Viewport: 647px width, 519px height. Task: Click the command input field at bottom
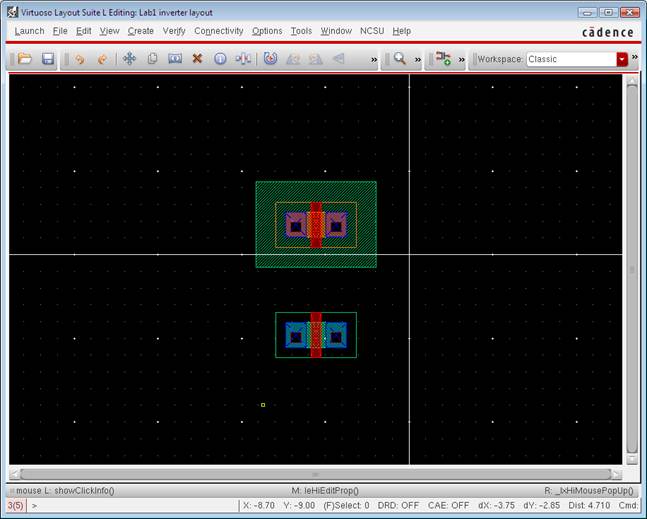click(x=130, y=506)
